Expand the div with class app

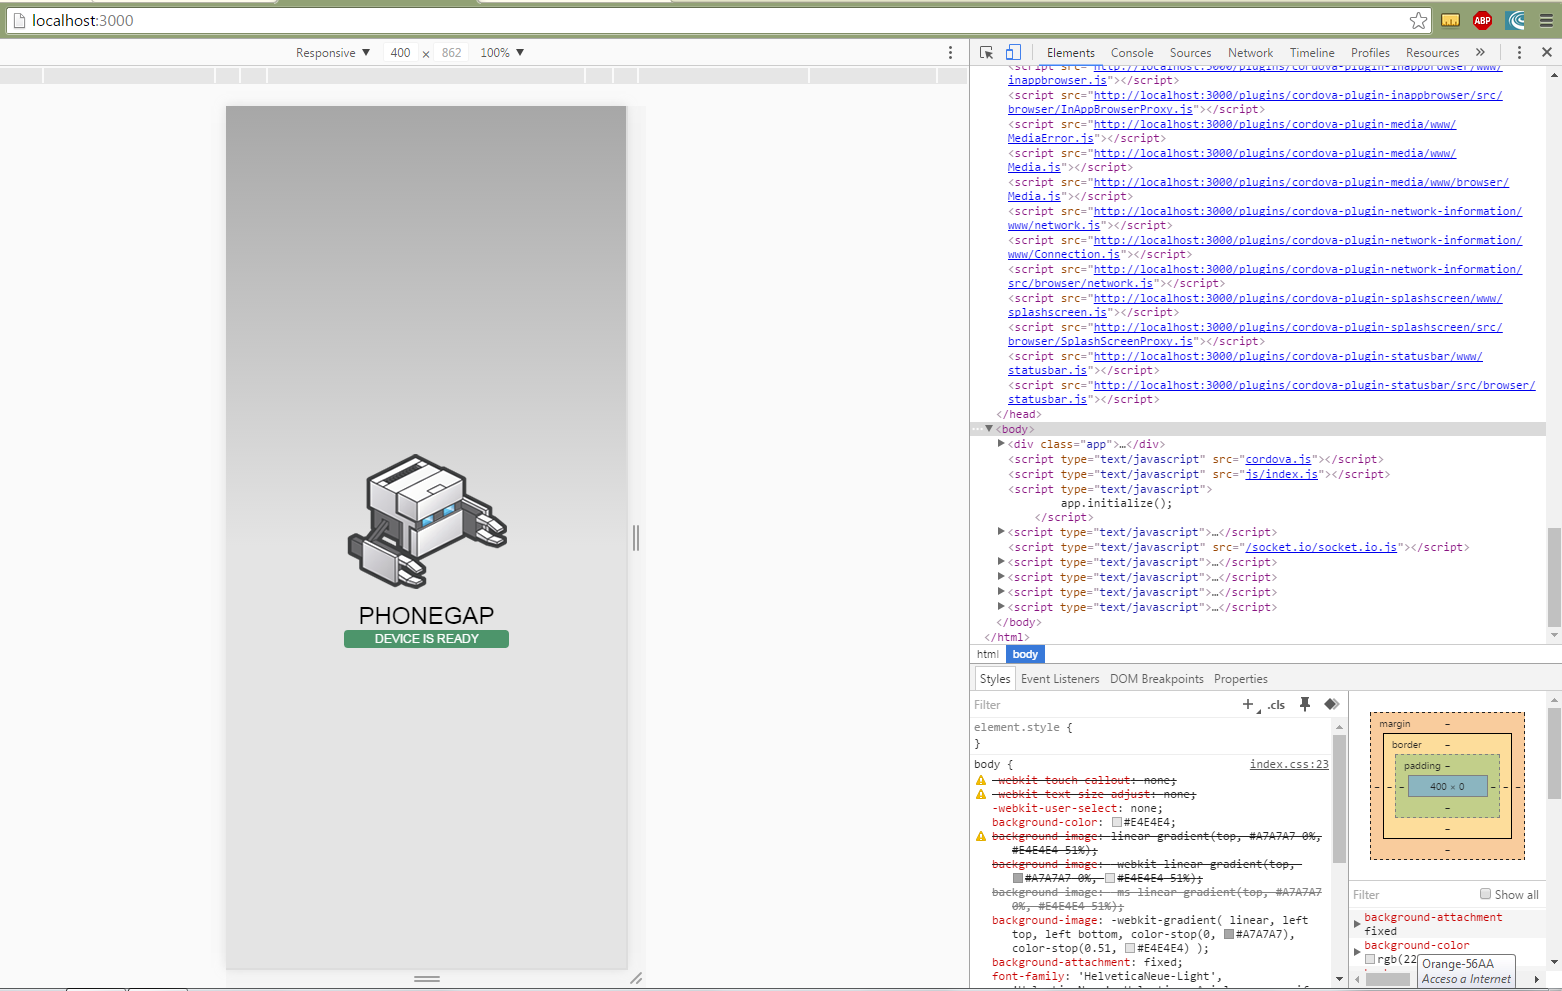pyautogui.click(x=1001, y=444)
